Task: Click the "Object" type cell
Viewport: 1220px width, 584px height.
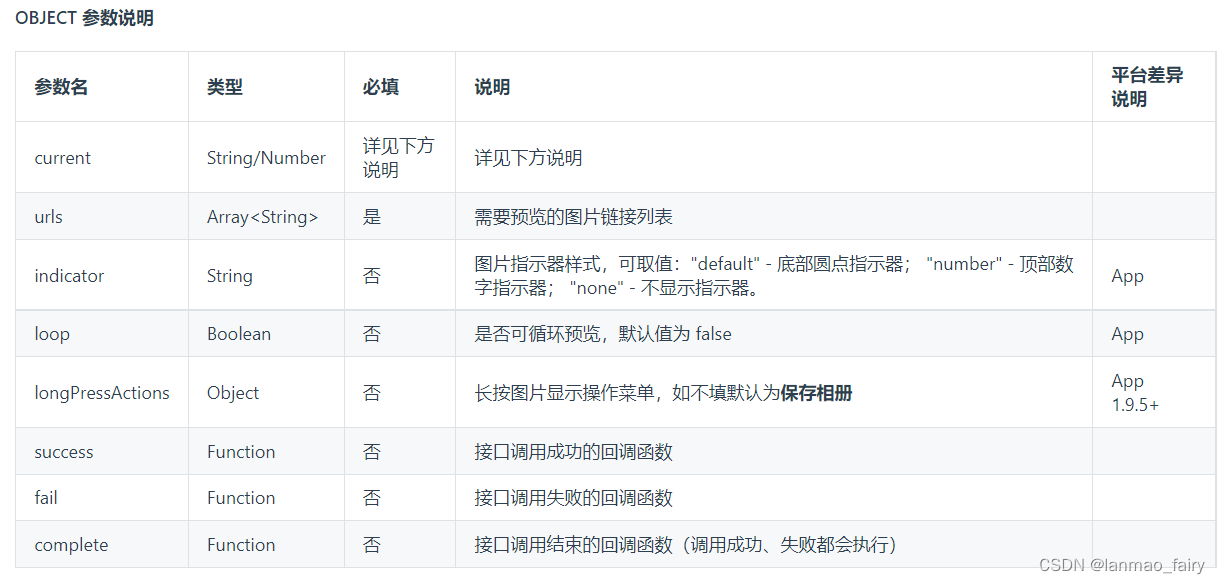Action: pos(233,393)
